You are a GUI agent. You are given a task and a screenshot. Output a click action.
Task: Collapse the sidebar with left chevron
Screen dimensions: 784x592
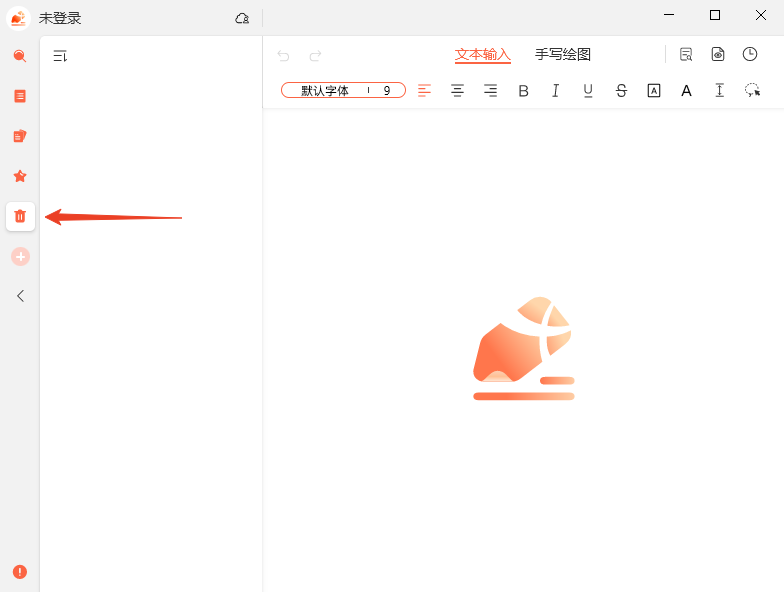(x=20, y=296)
